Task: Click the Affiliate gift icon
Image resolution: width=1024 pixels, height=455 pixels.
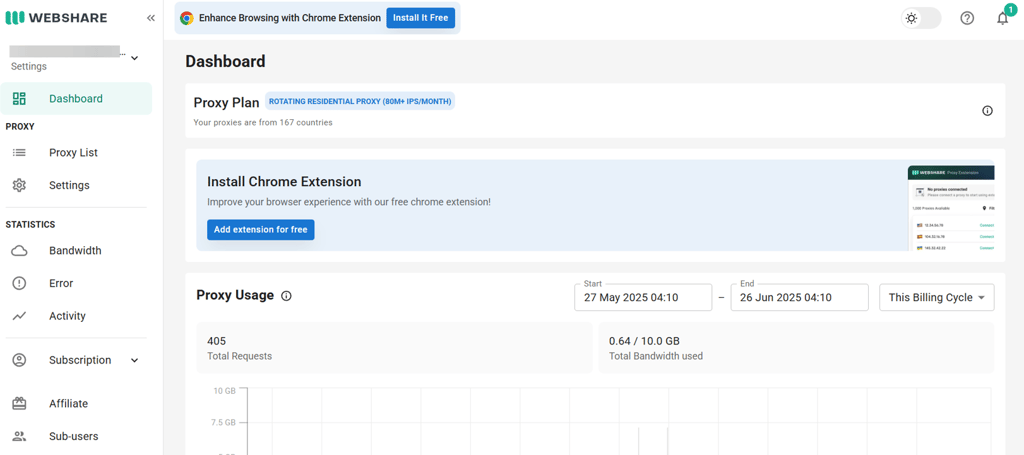Action: pos(20,403)
